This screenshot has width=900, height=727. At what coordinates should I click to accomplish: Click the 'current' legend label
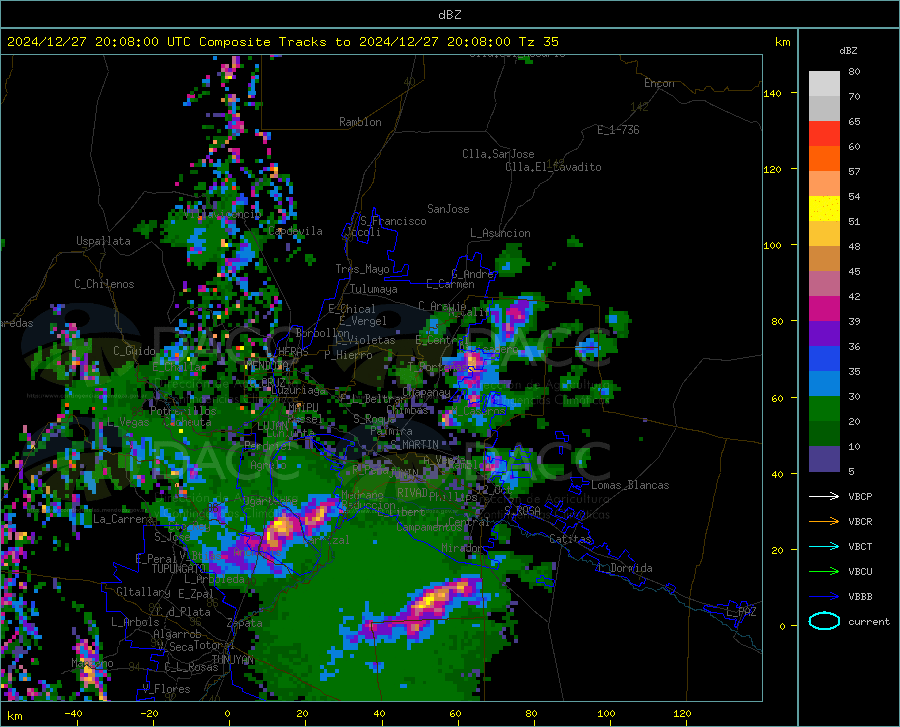[x=869, y=621]
